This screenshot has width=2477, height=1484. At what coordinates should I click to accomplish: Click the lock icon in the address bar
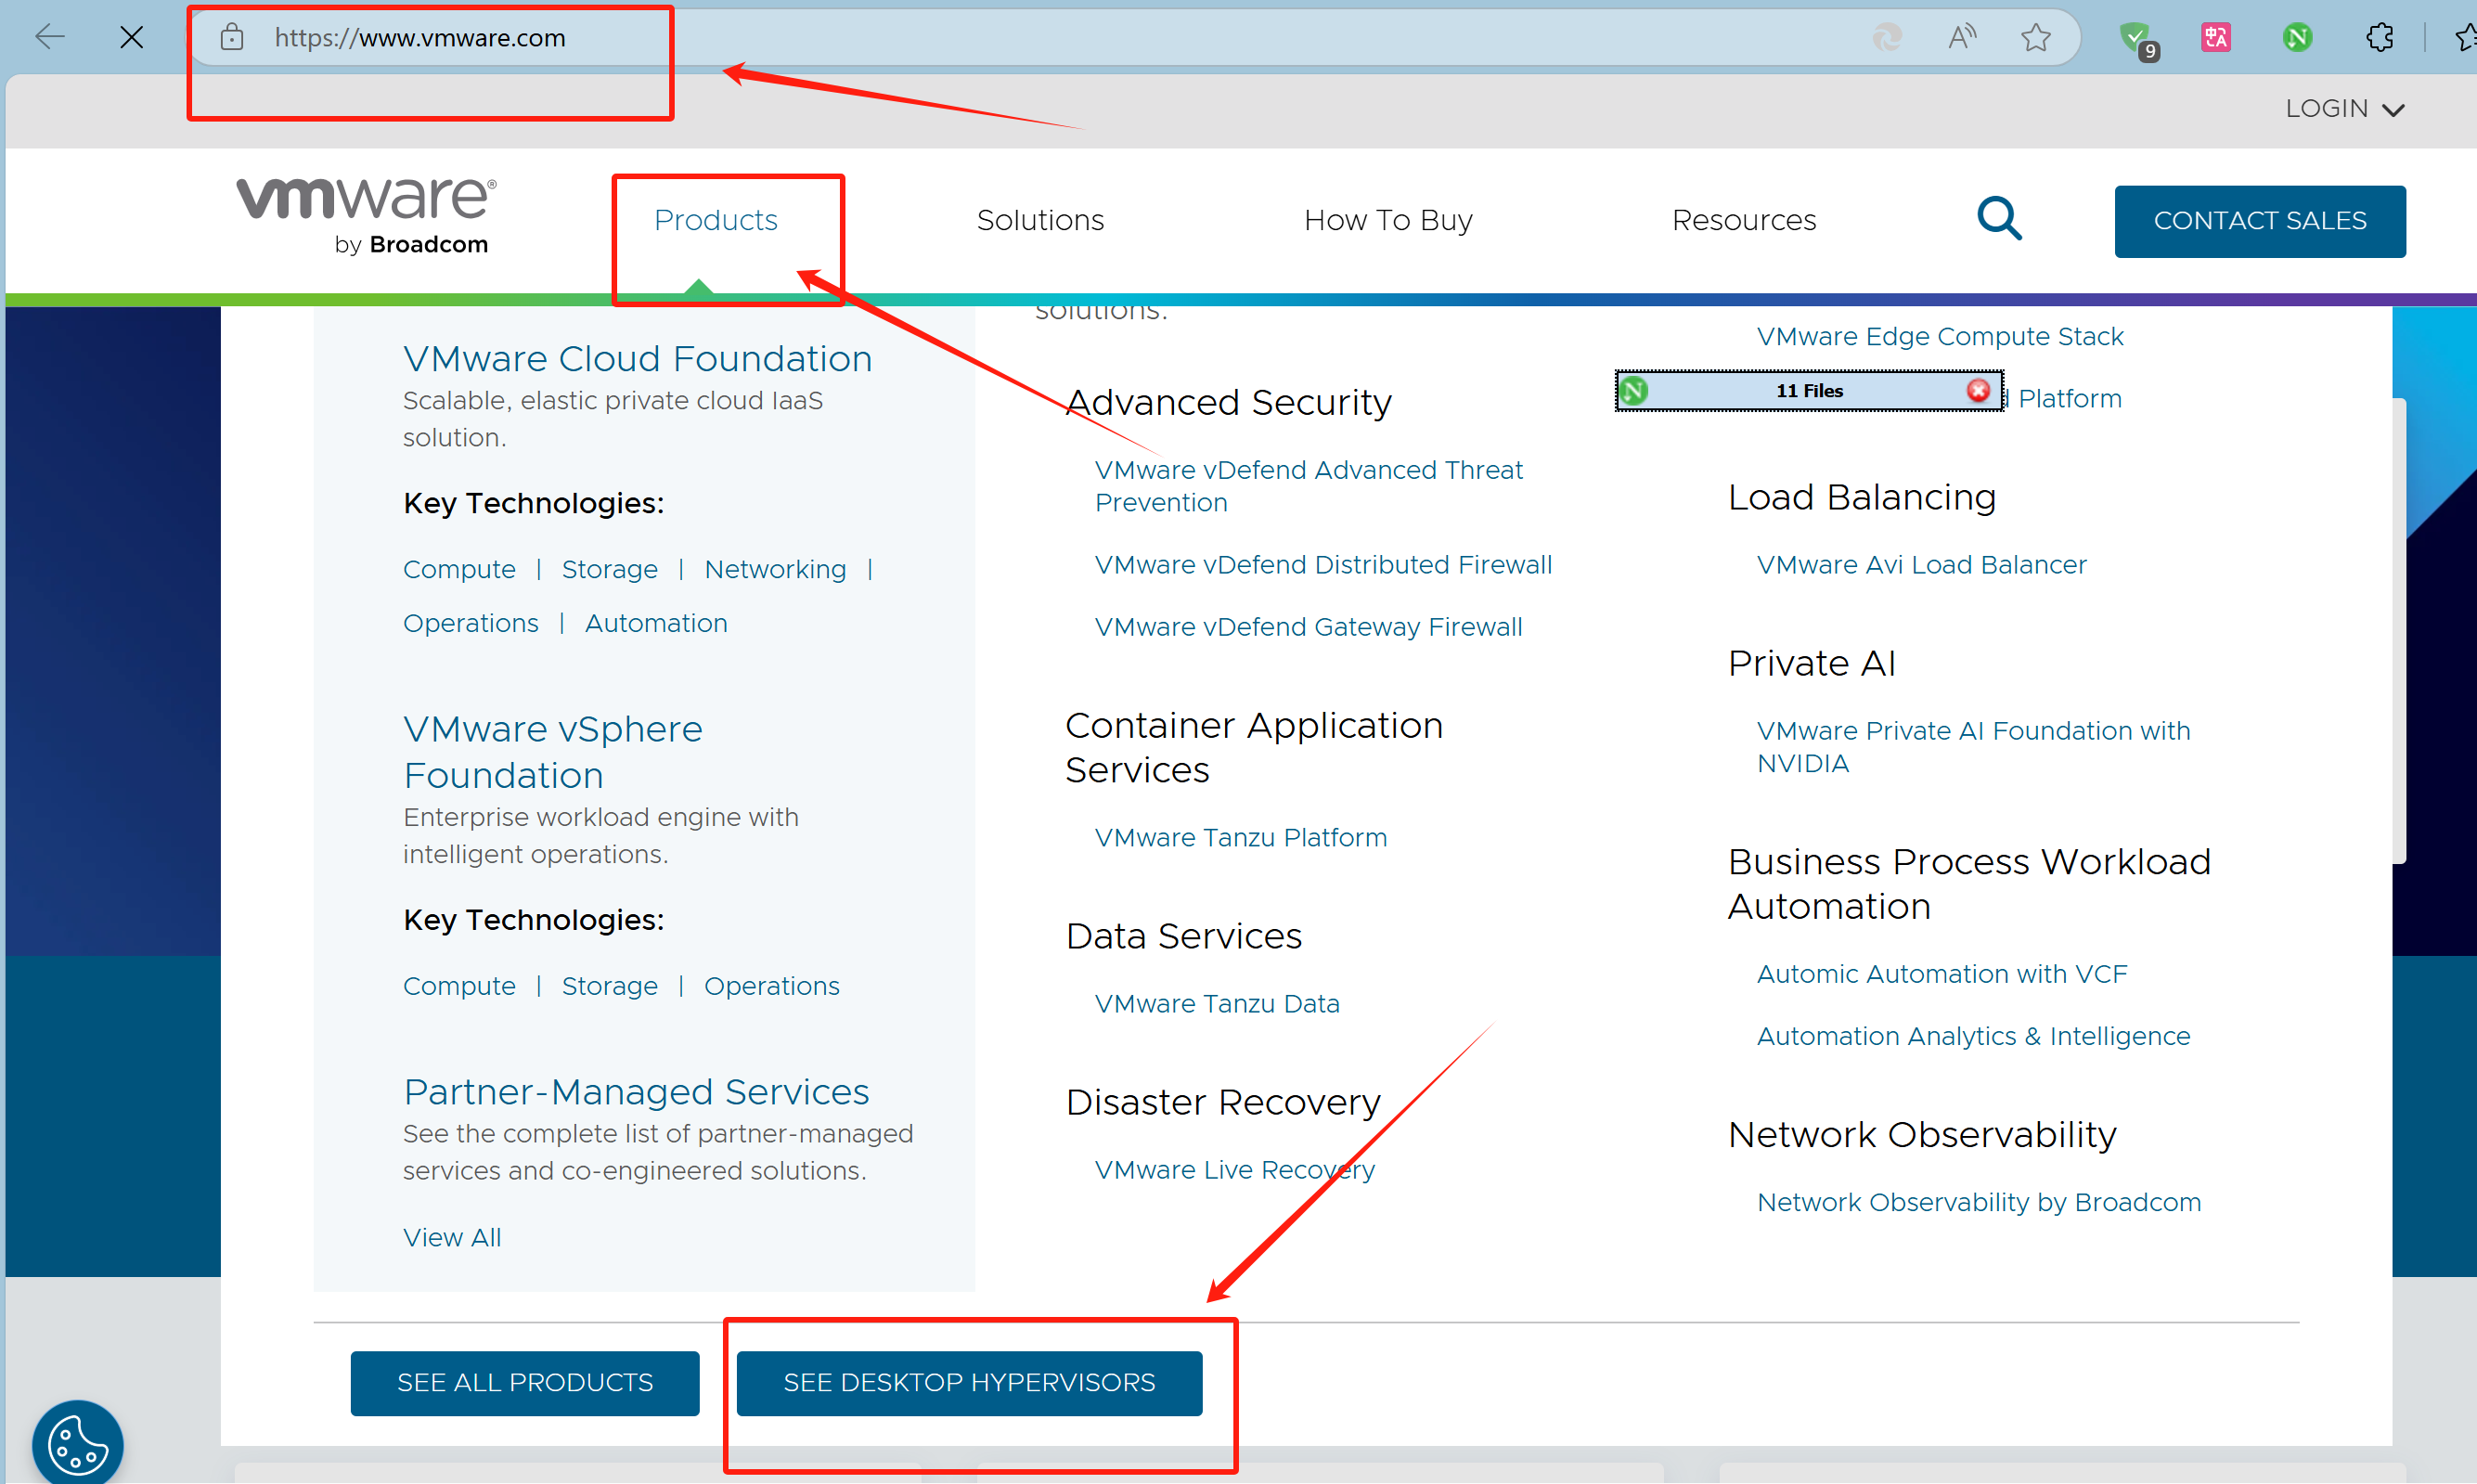(x=232, y=37)
